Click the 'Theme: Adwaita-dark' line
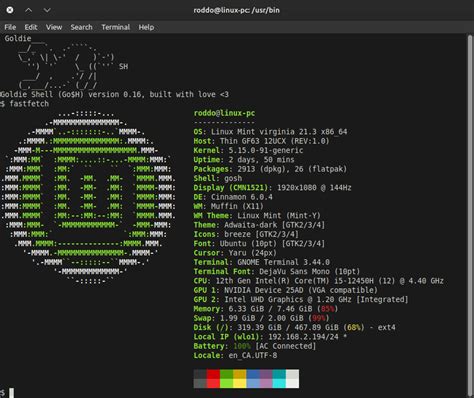 click(259, 225)
